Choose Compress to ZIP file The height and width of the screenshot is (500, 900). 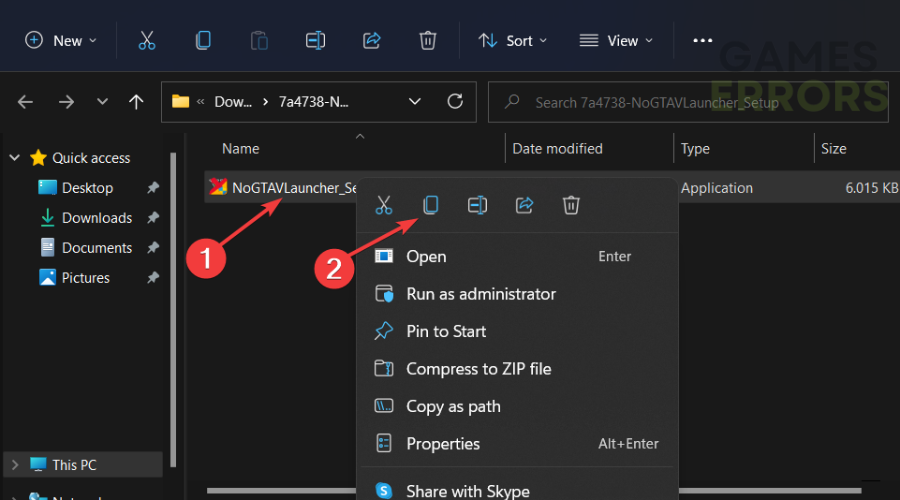coord(478,369)
